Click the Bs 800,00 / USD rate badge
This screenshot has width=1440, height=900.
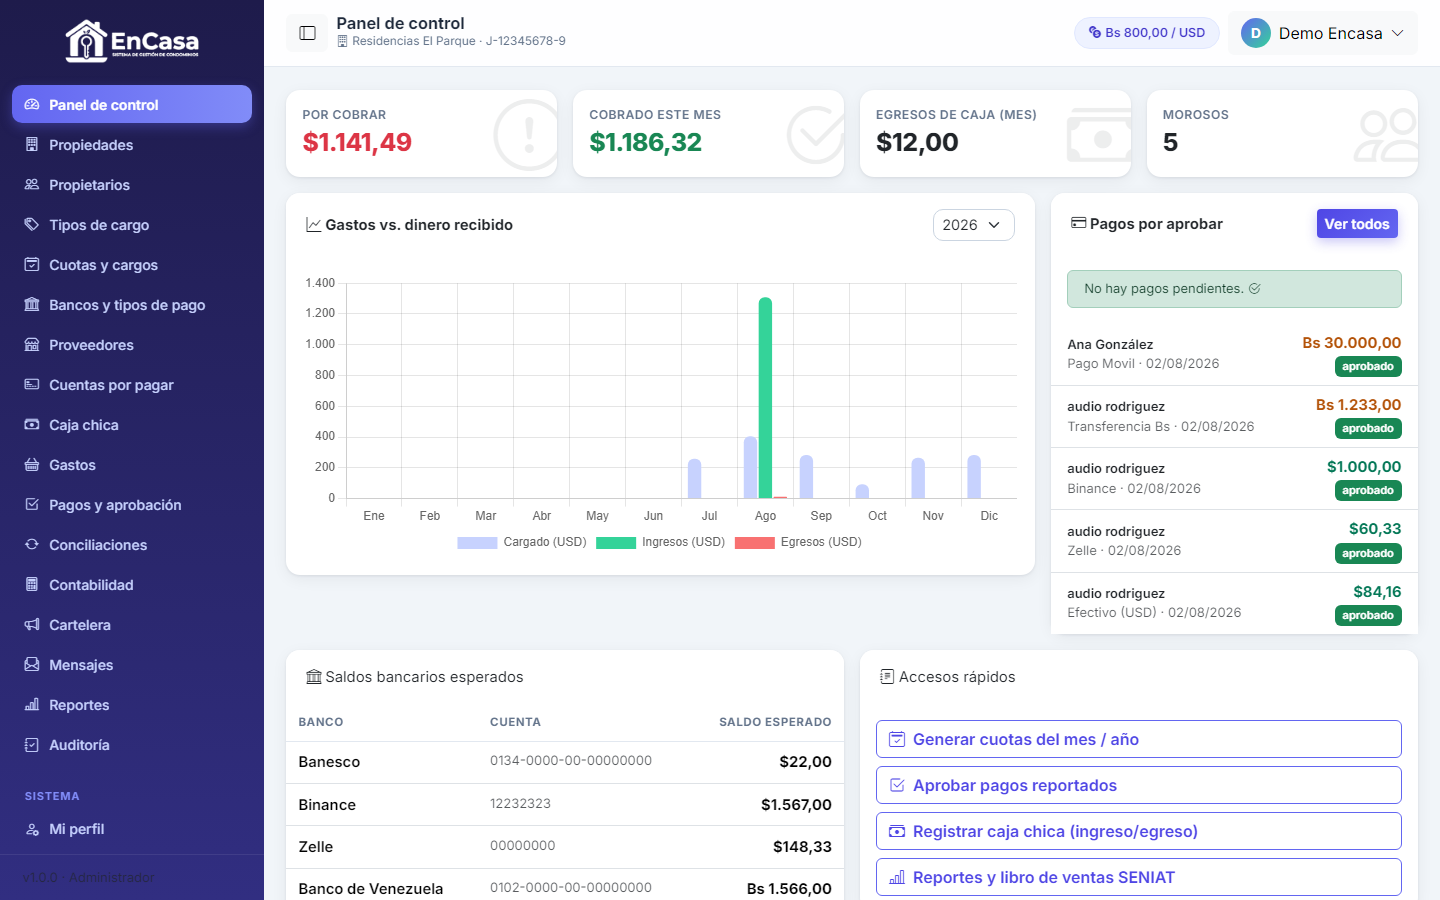tap(1147, 33)
